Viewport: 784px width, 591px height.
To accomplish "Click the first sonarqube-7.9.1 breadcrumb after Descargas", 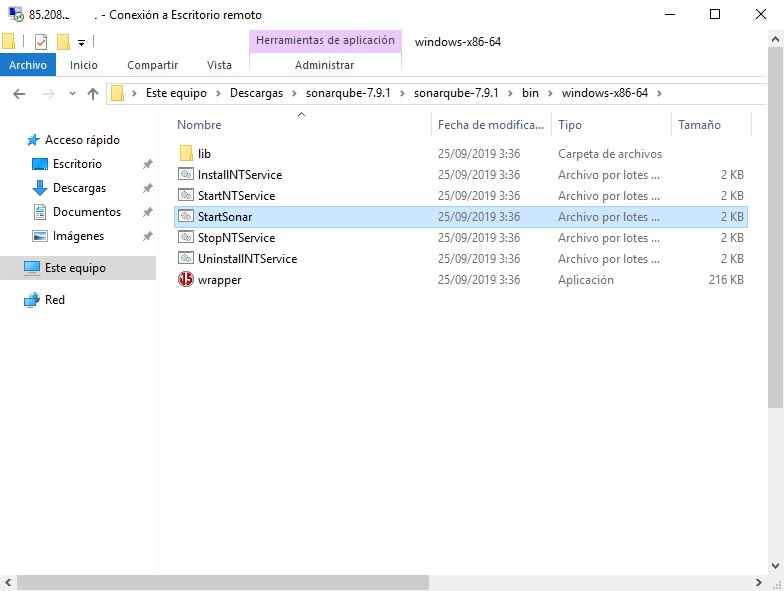I will pos(348,94).
